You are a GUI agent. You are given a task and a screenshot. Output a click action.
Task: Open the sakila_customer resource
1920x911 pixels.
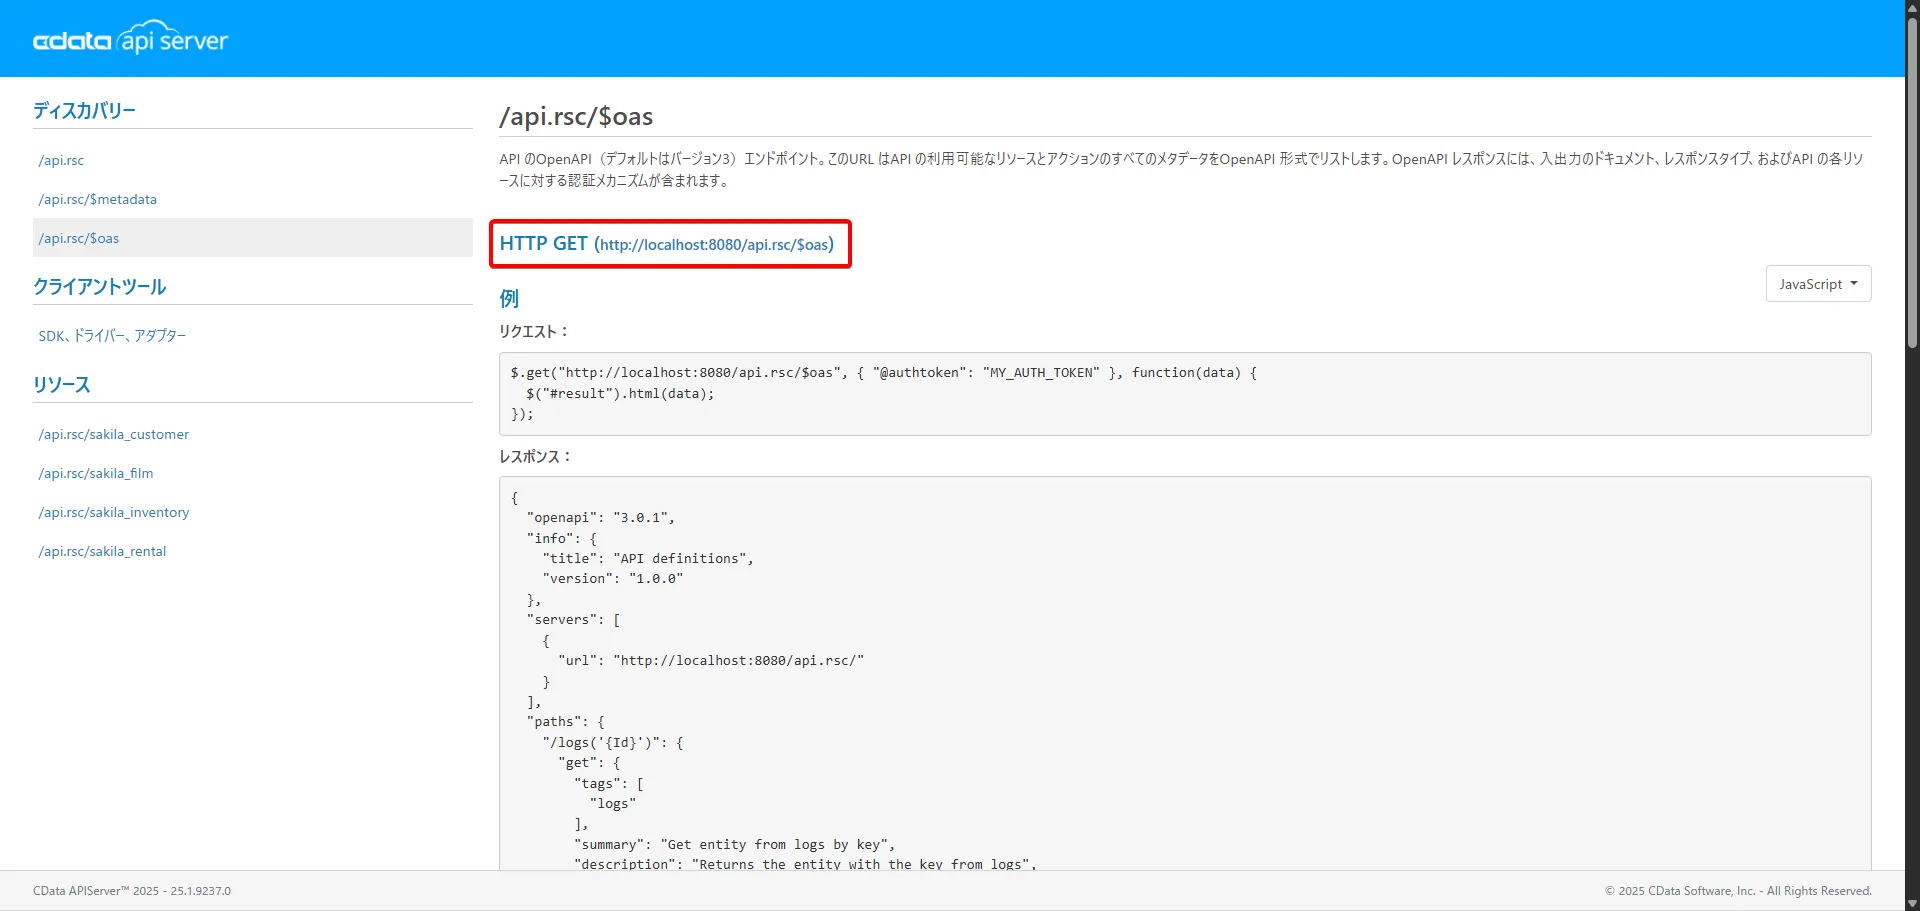(x=113, y=434)
